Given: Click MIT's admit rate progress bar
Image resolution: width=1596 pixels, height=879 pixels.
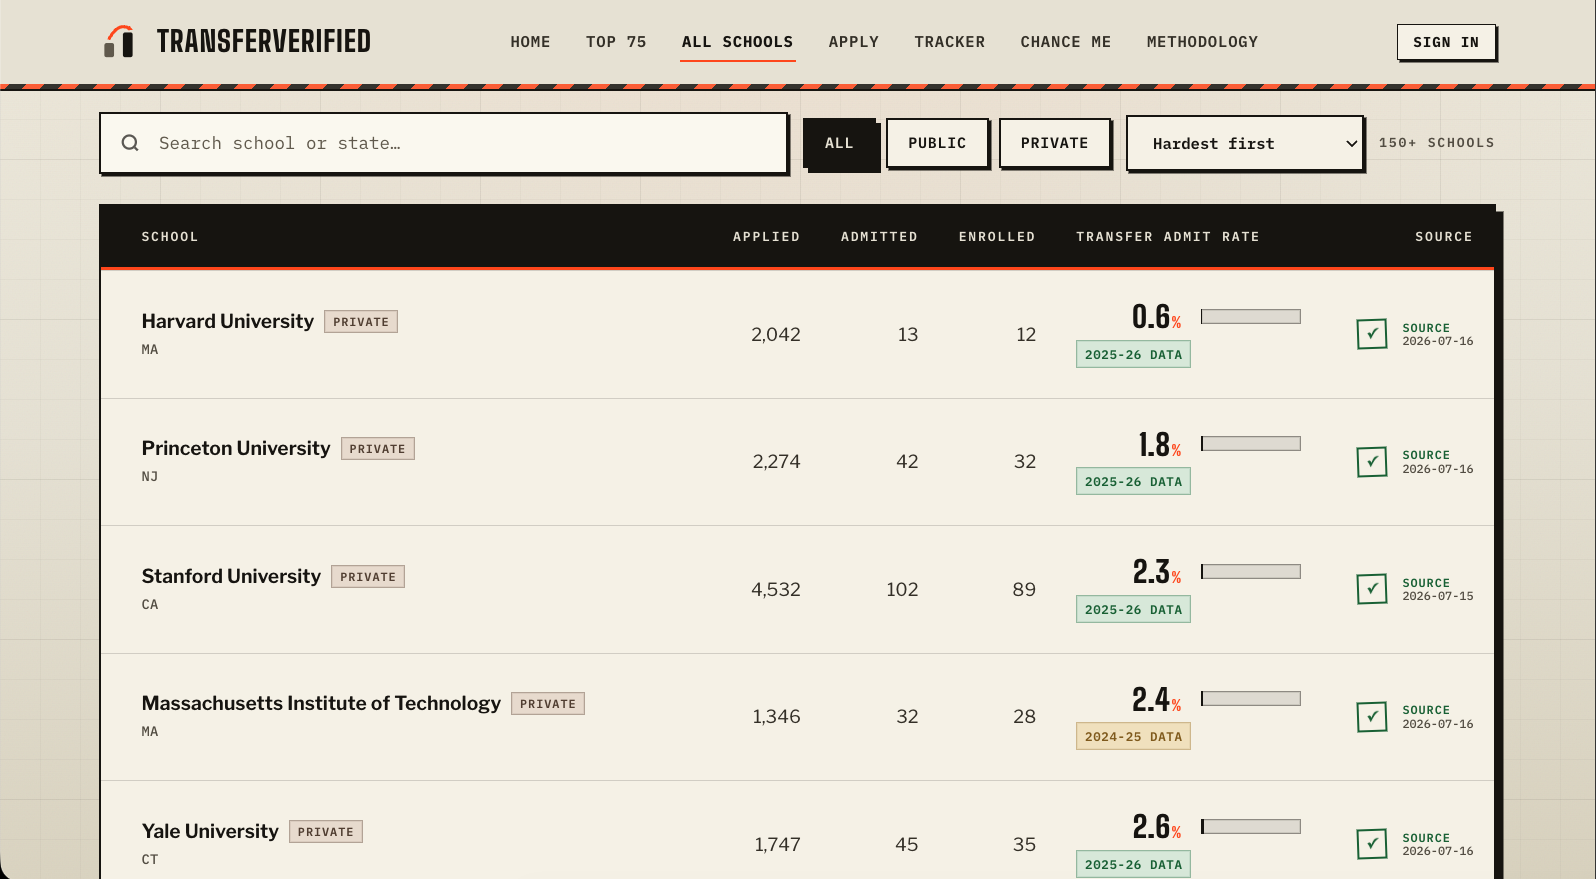Looking at the screenshot, I should [1251, 698].
